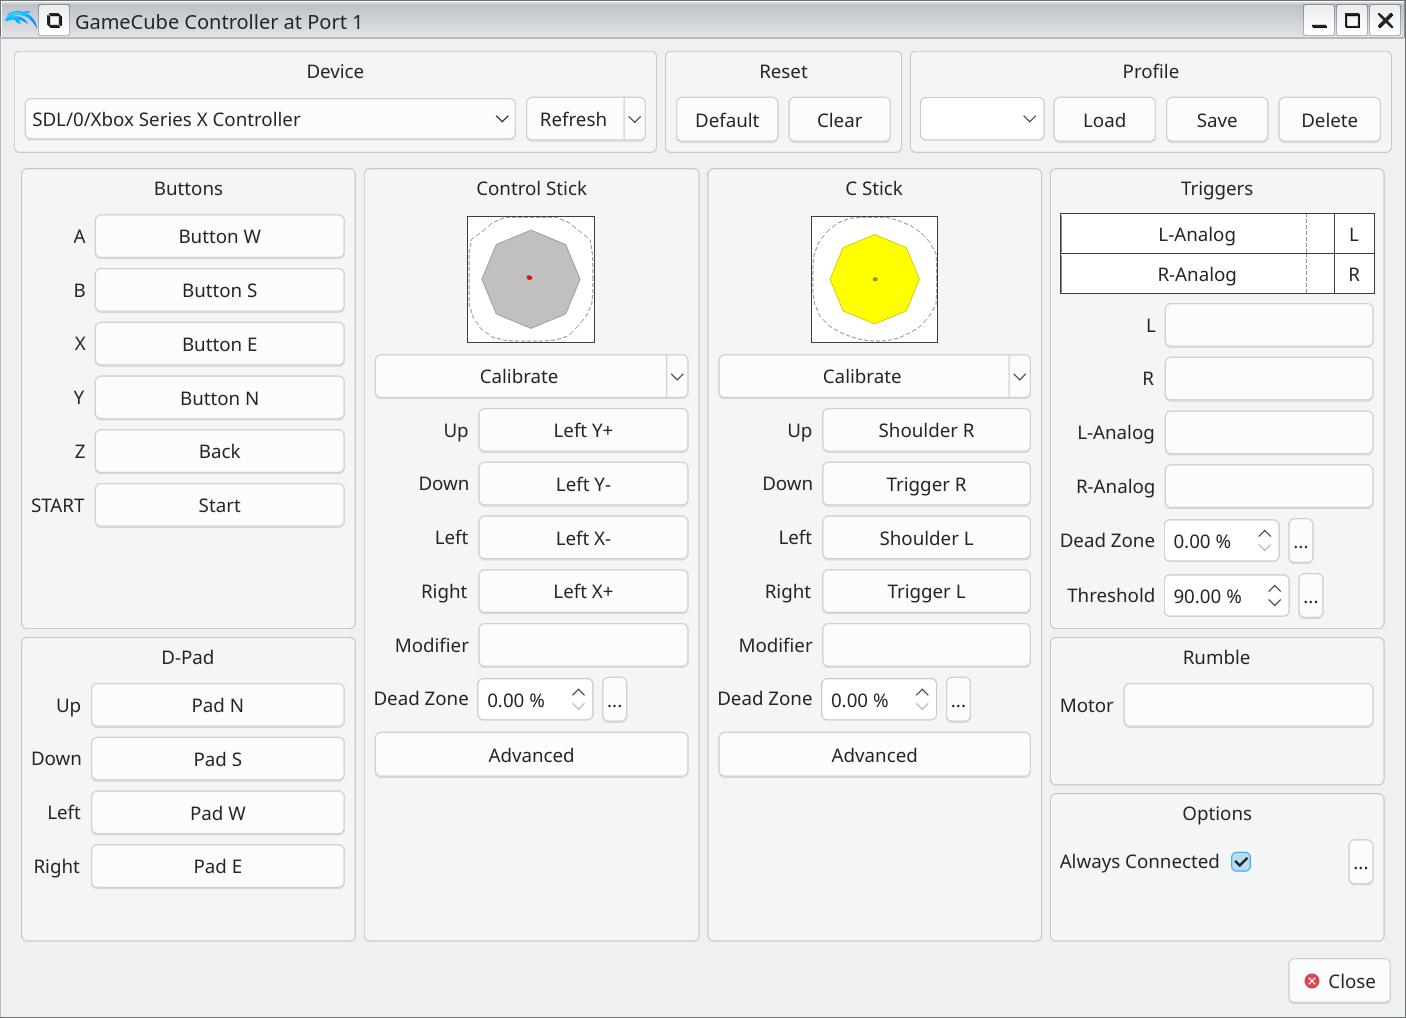1406x1018 pixels.
Task: Remap the Y button set to Button N
Action: click(220, 398)
